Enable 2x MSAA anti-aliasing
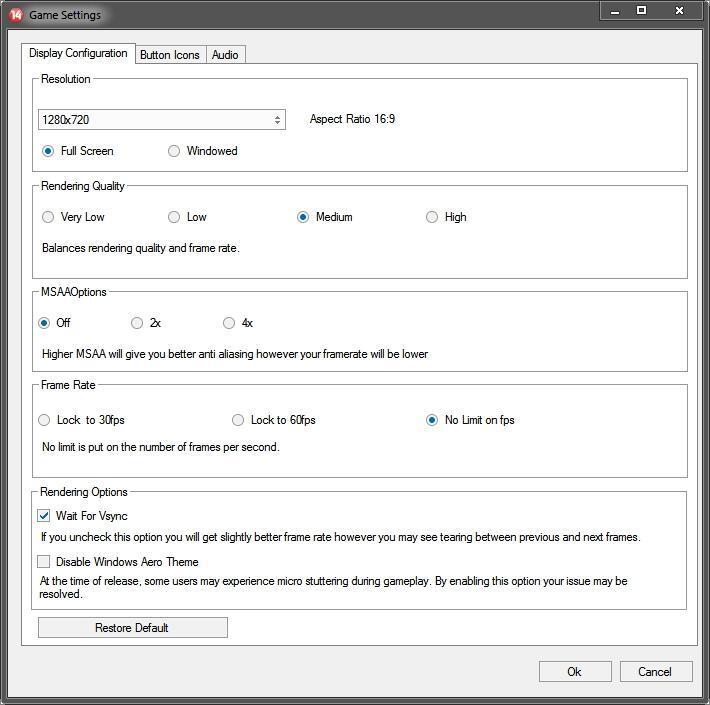The height and width of the screenshot is (705, 710). tap(137, 323)
